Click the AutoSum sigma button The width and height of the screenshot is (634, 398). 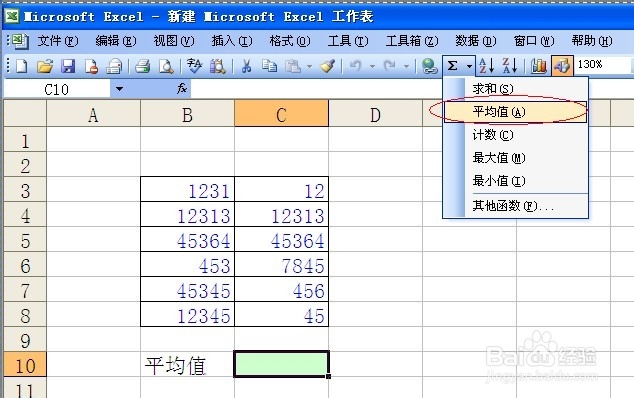point(453,66)
